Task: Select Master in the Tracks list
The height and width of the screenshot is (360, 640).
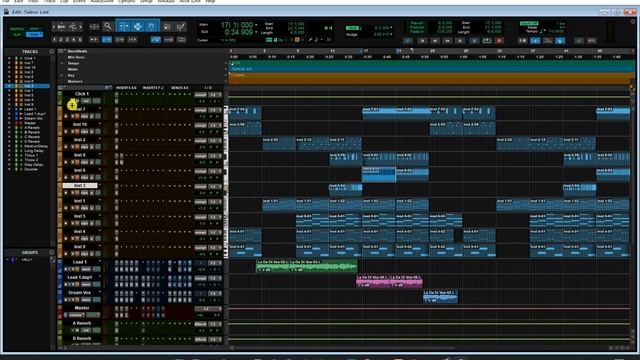Action: (x=30, y=123)
